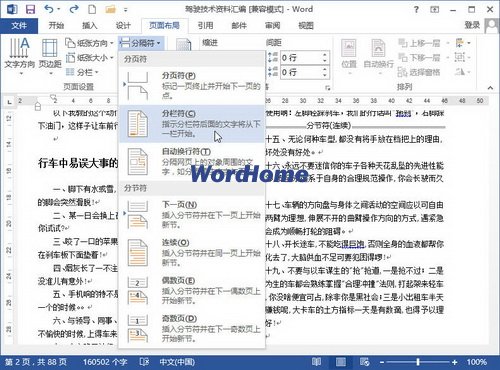Choose 自动换行符(T) text wrapping break
The image size is (500, 370).
pyautogui.click(x=192, y=162)
